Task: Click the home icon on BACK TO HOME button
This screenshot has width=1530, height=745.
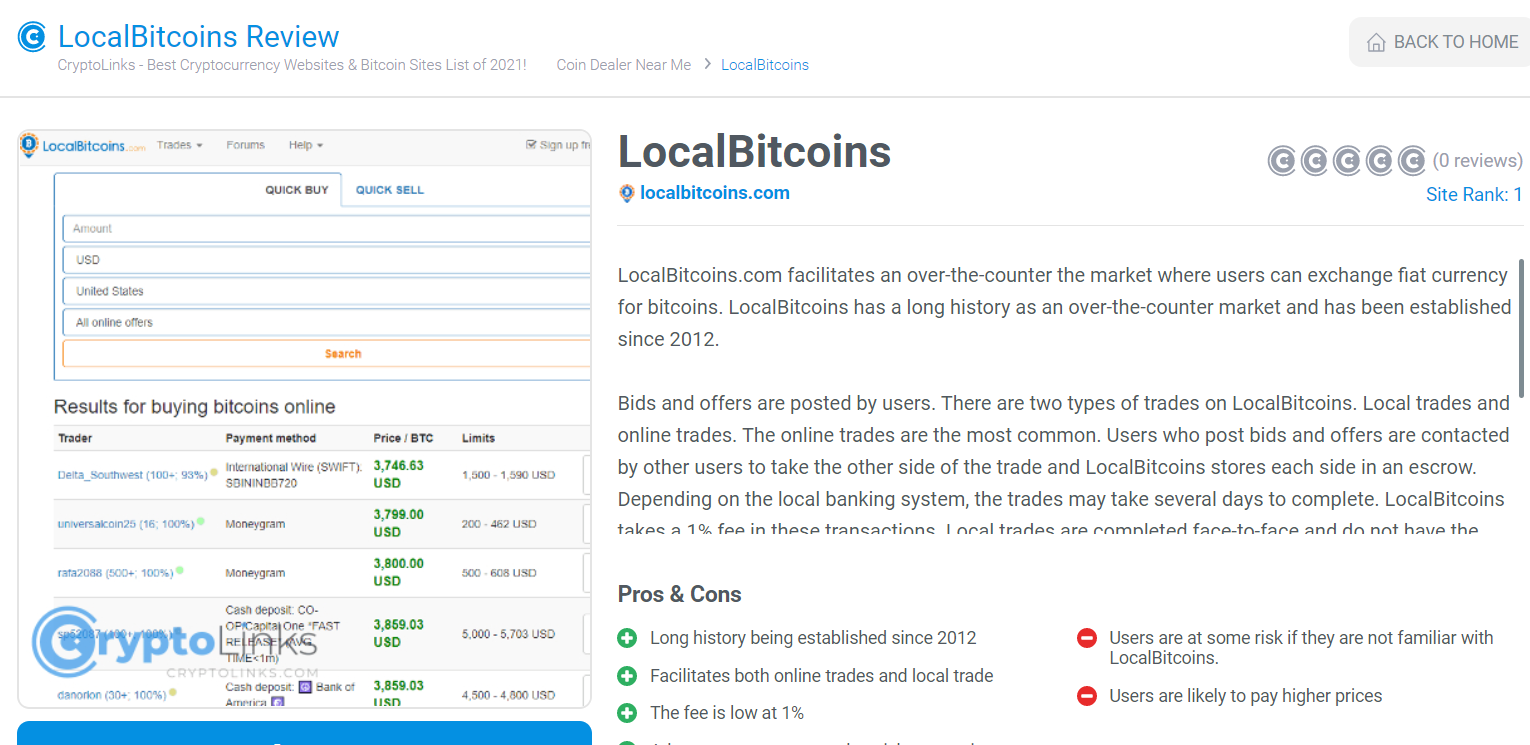Action: tap(1376, 42)
